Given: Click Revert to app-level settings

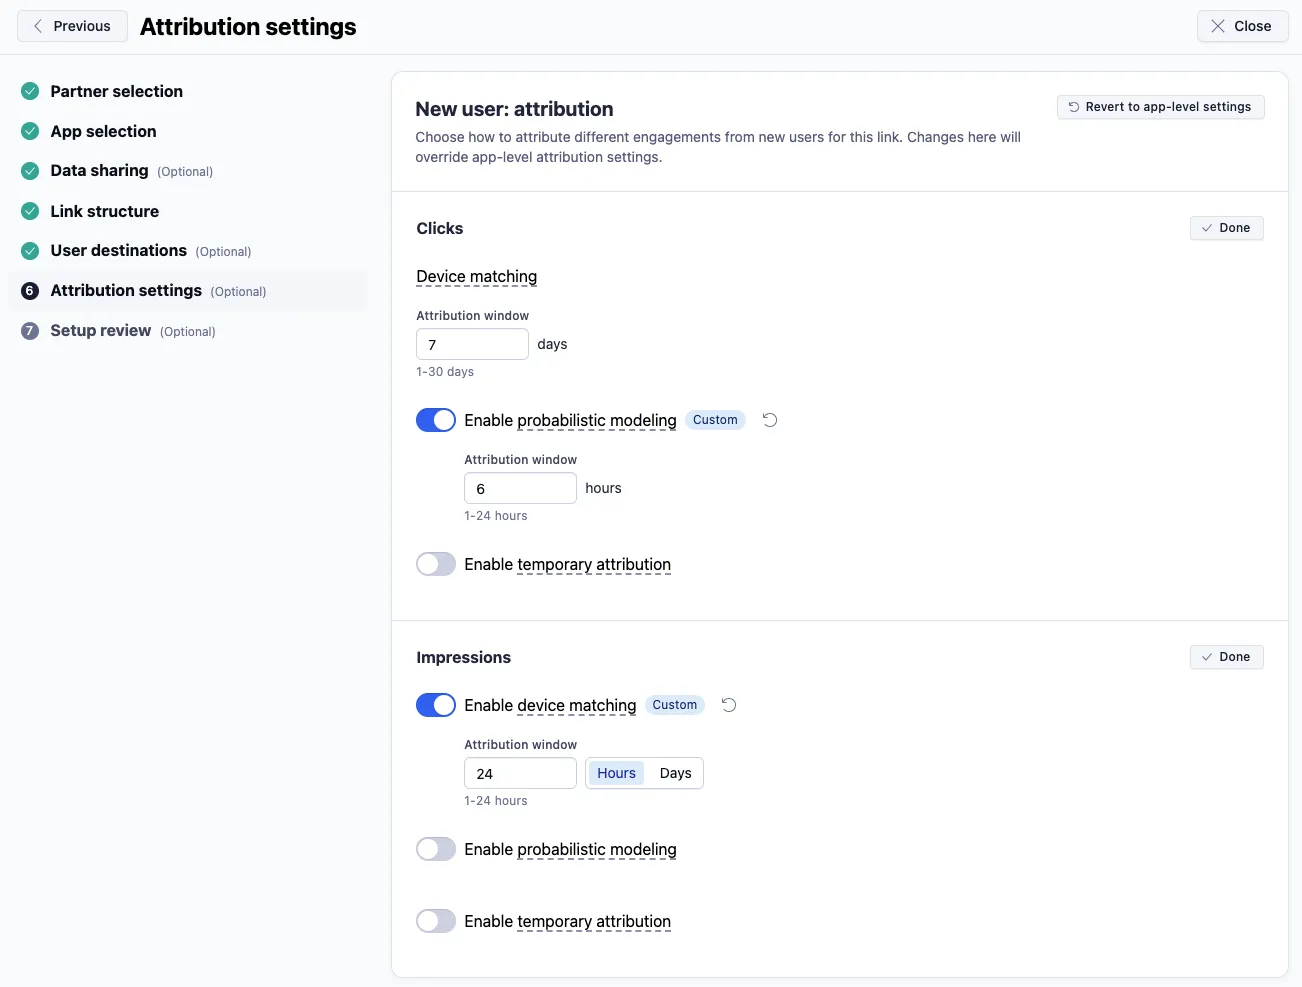Looking at the screenshot, I should (1160, 107).
